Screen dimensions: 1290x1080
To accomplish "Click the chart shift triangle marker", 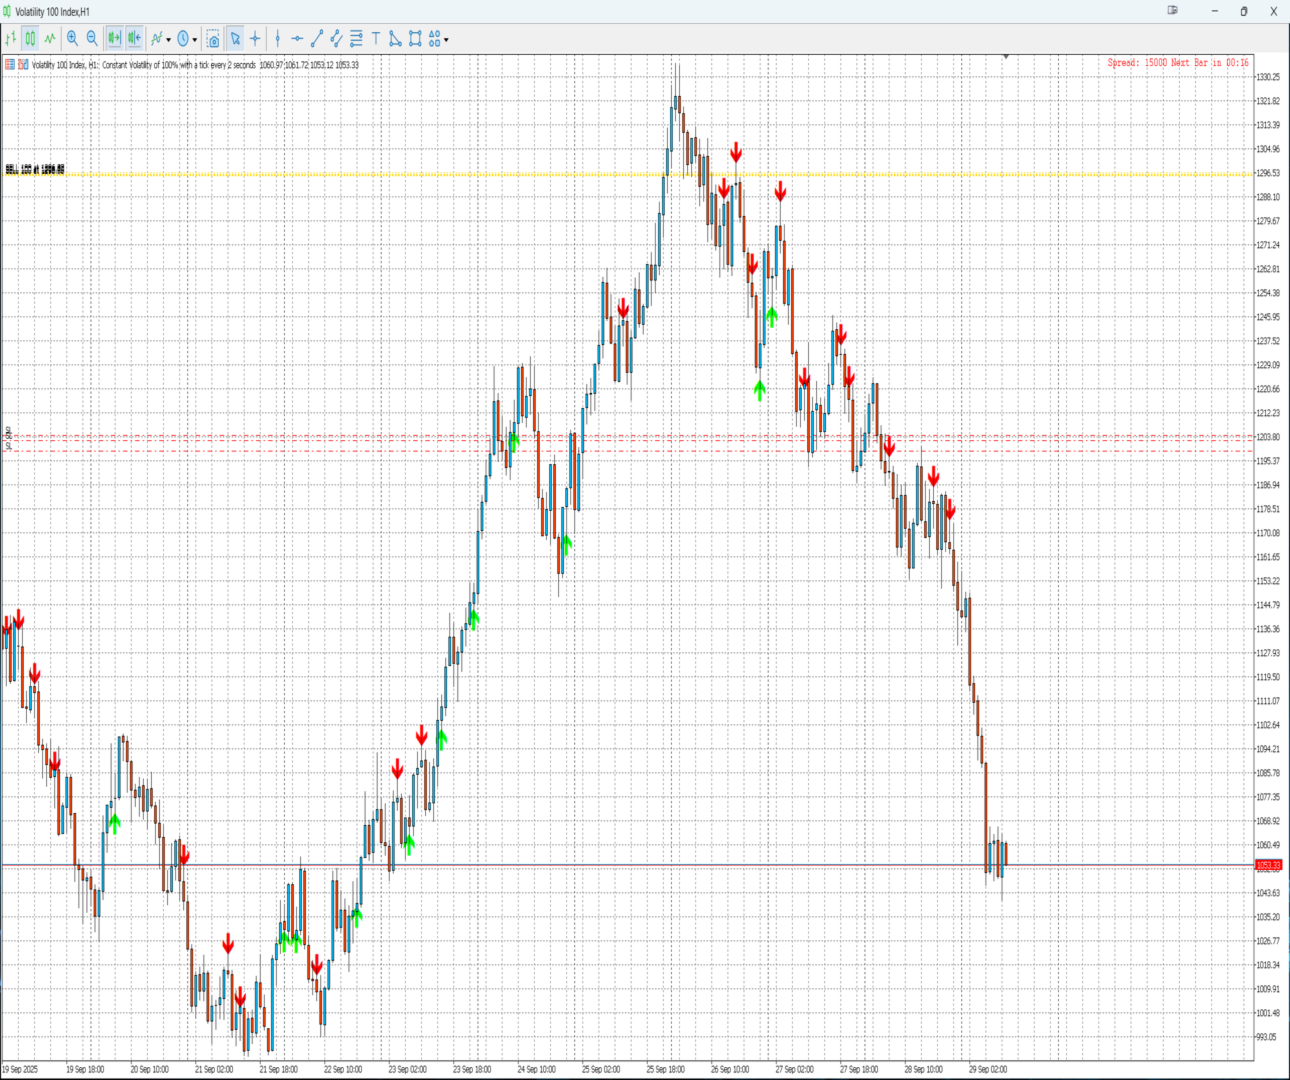I will (1005, 57).
